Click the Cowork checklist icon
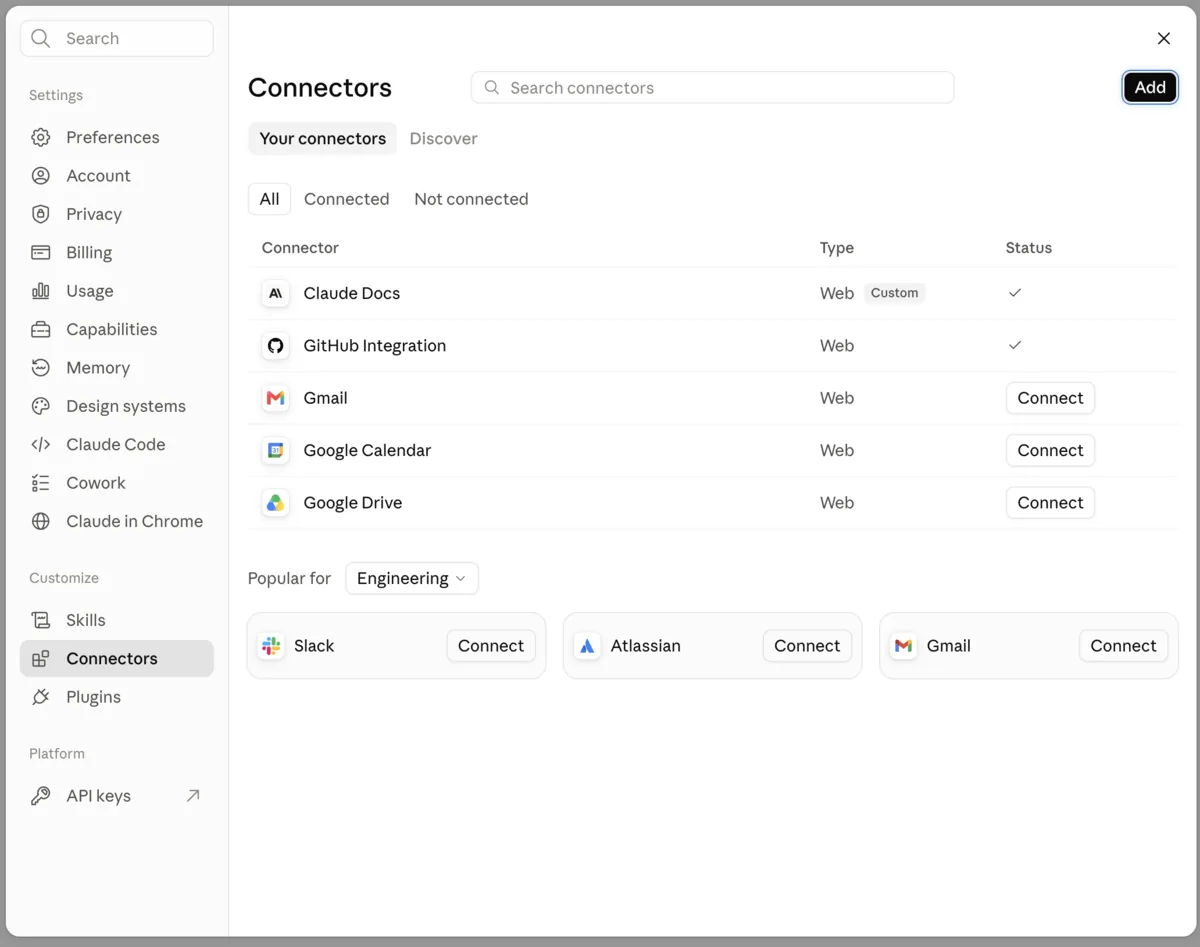 click(41, 483)
